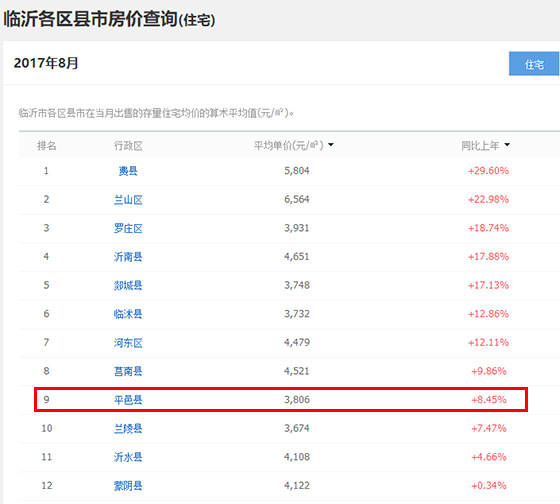Open the 郯城县 district link
This screenshot has width=560, height=504.
pyautogui.click(x=128, y=285)
